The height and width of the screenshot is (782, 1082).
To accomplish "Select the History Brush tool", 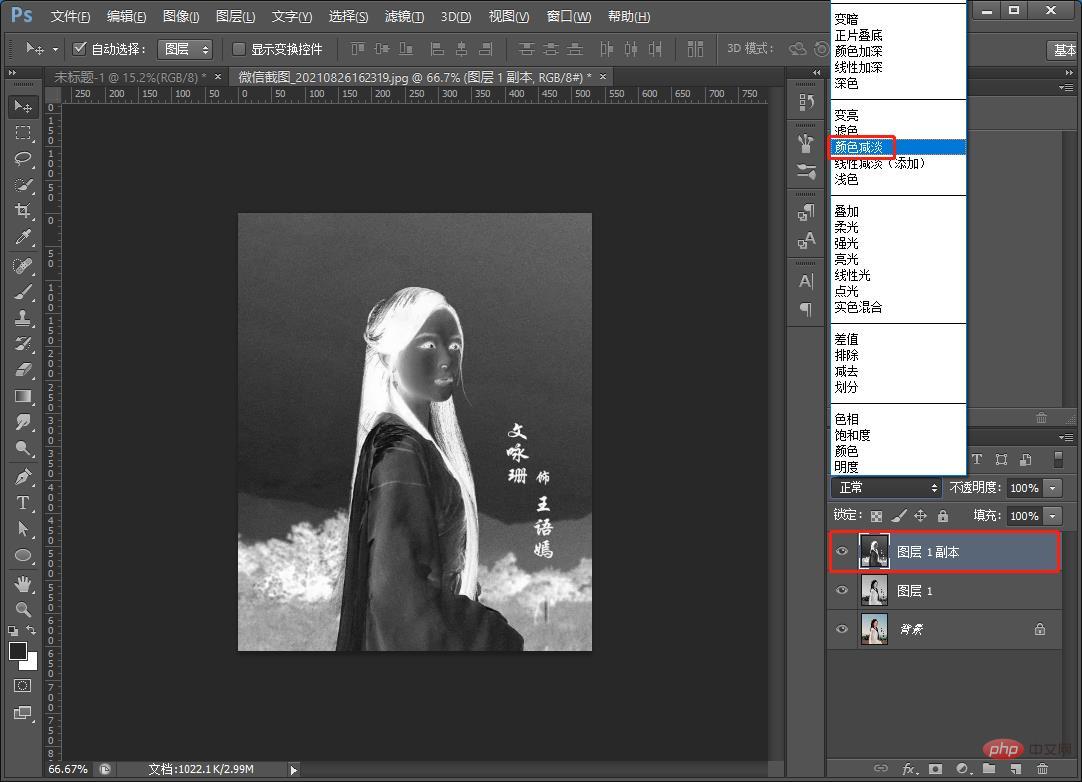I will pos(23,344).
